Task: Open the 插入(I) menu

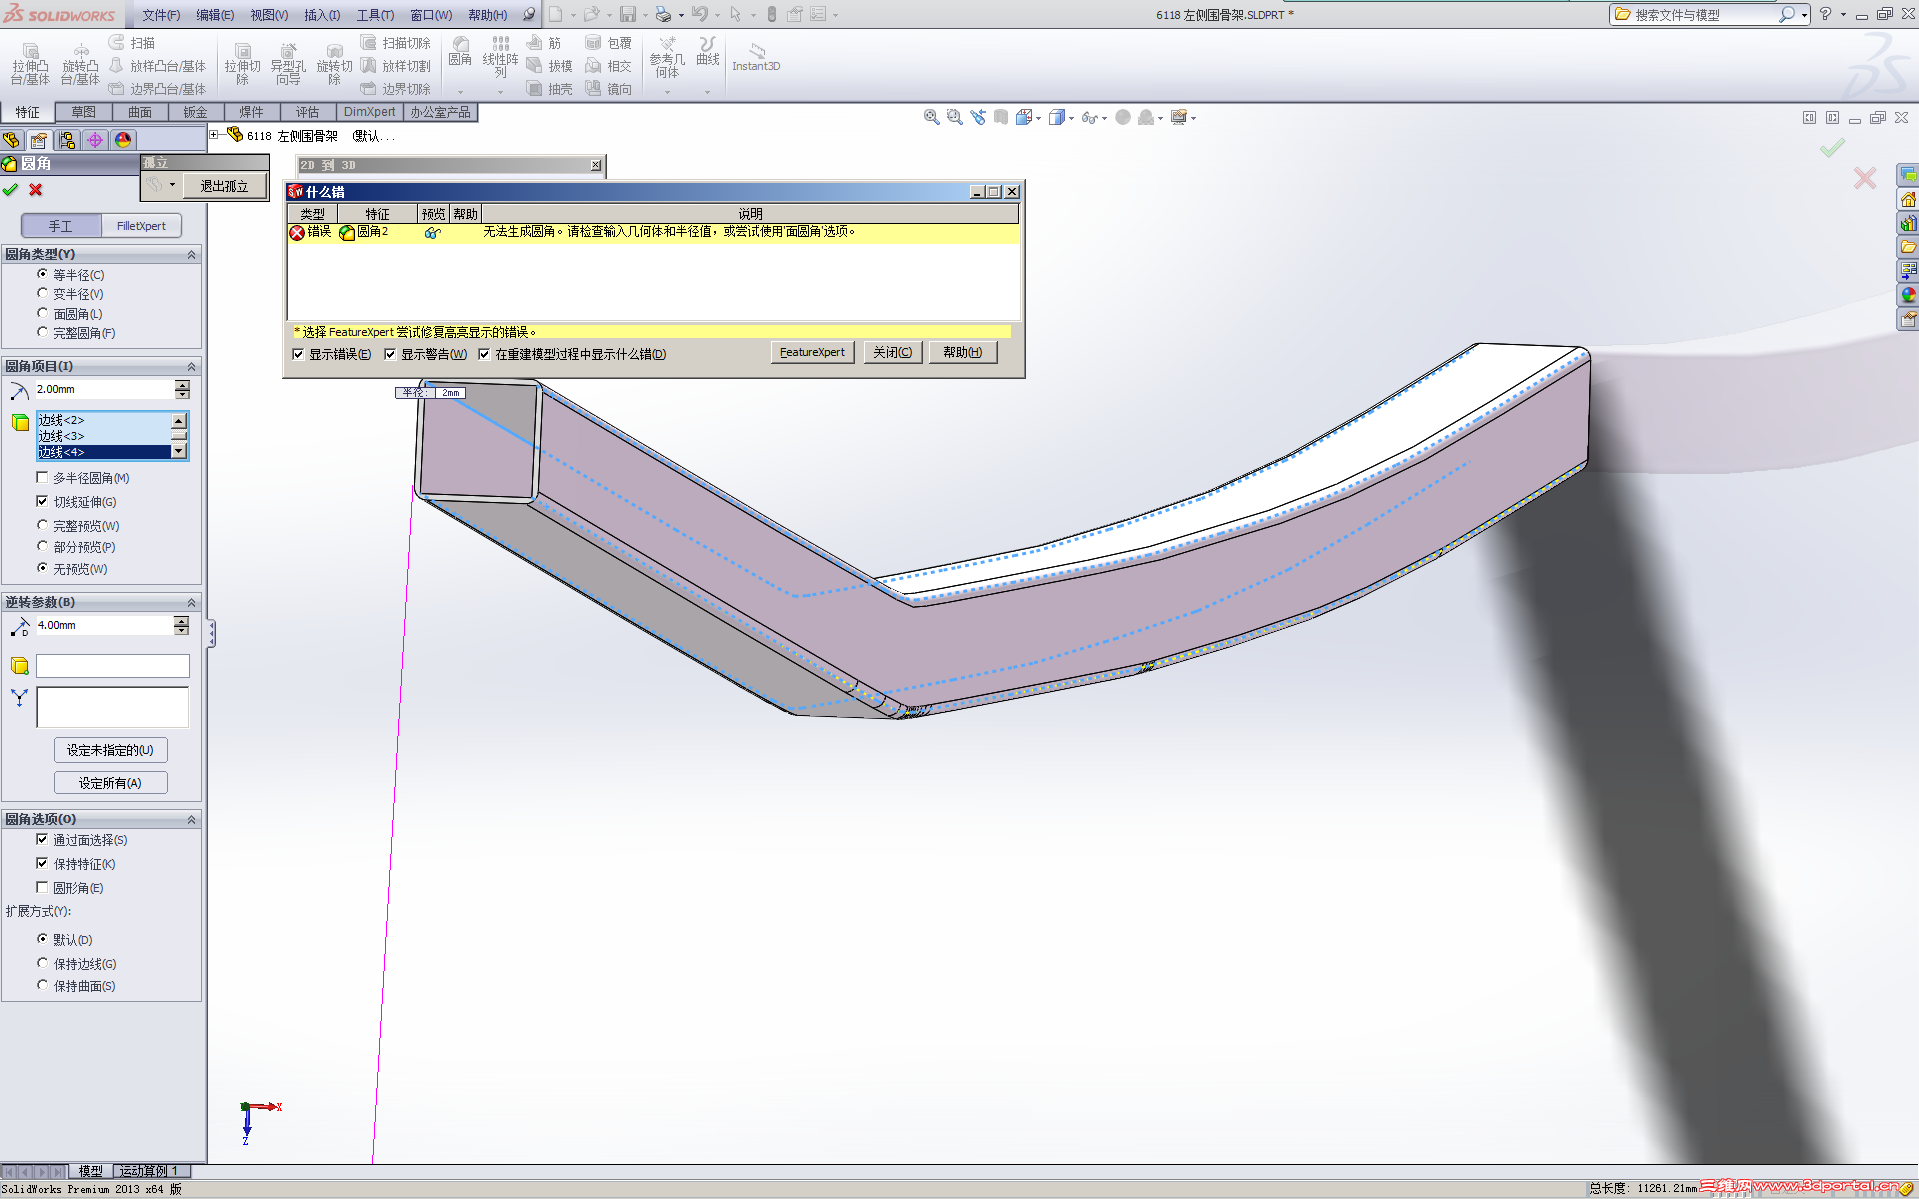Action: click(x=322, y=15)
